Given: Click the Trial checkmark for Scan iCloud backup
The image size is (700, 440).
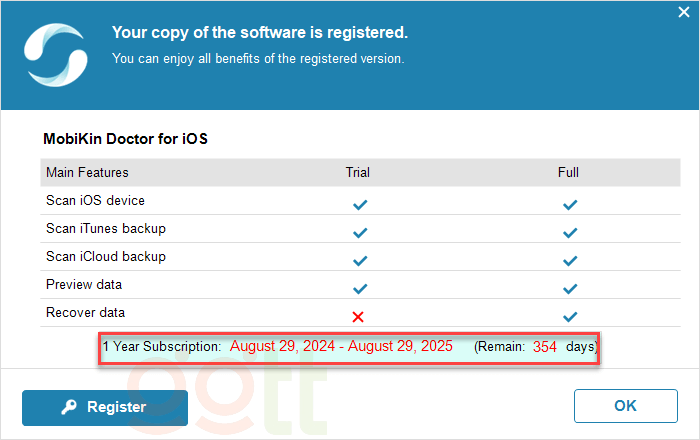Looking at the screenshot, I should point(360,260).
